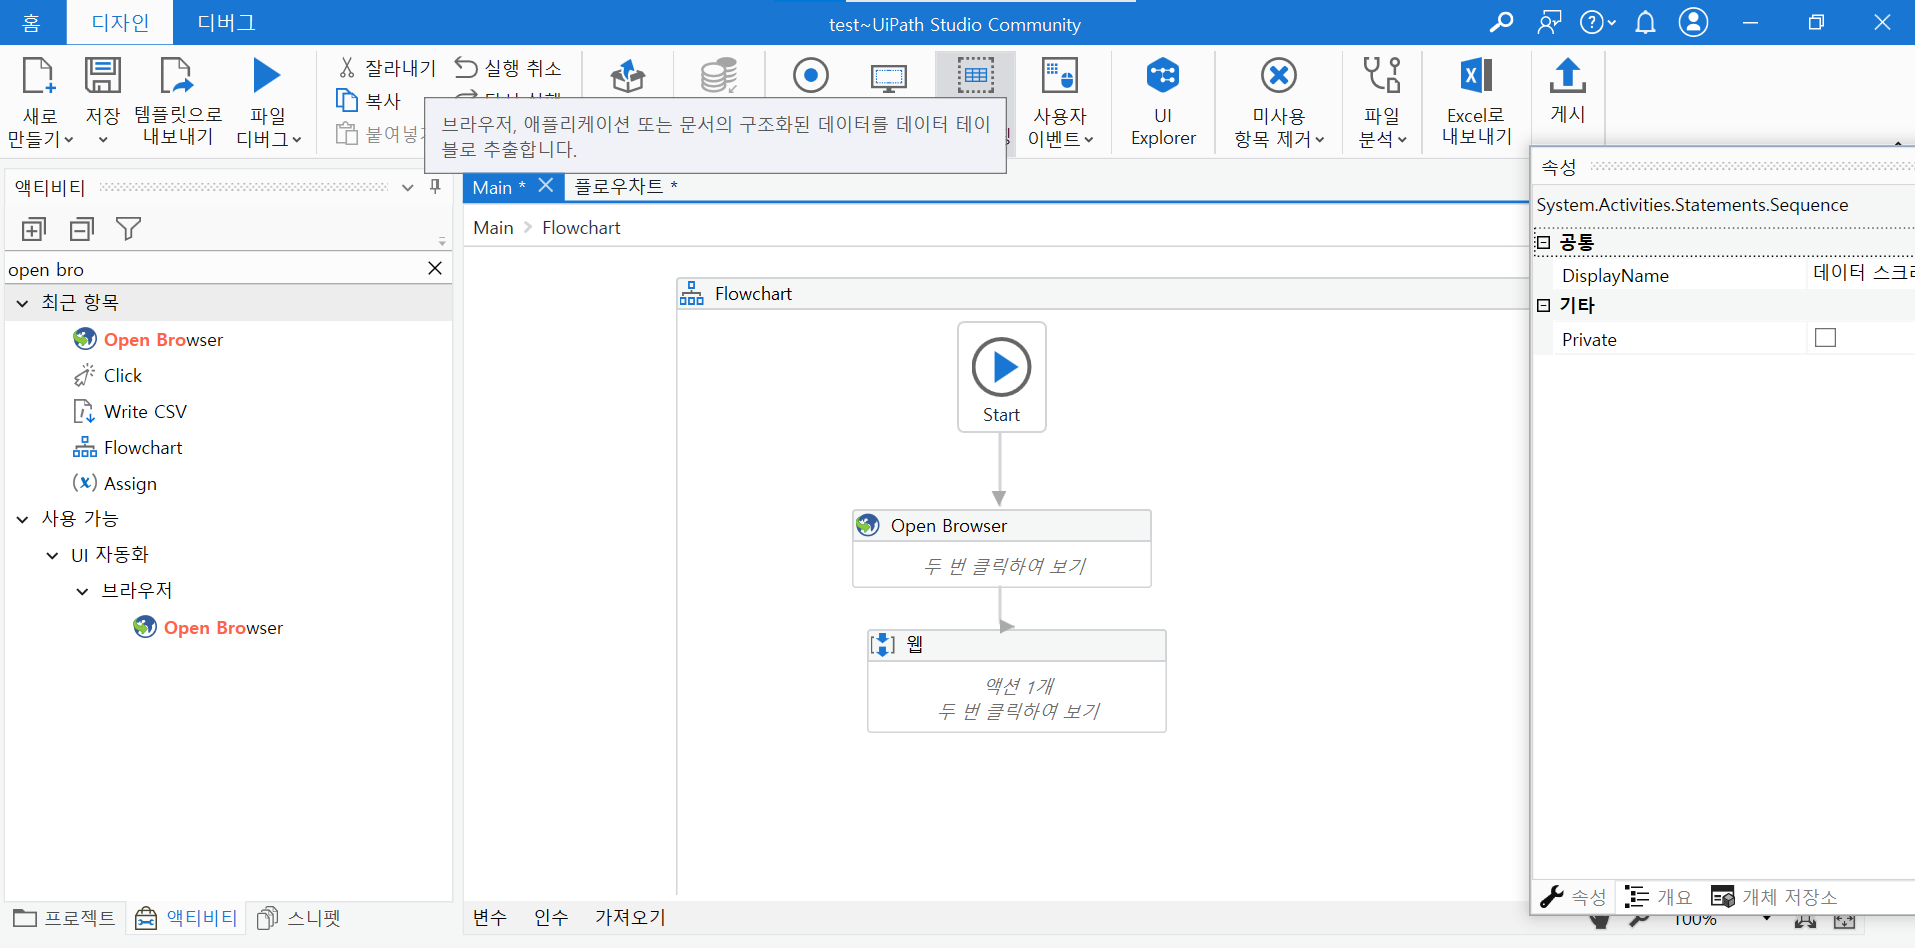Click the Publish (게시) upload icon
Image resolution: width=1915 pixels, height=948 pixels.
pos(1567,76)
